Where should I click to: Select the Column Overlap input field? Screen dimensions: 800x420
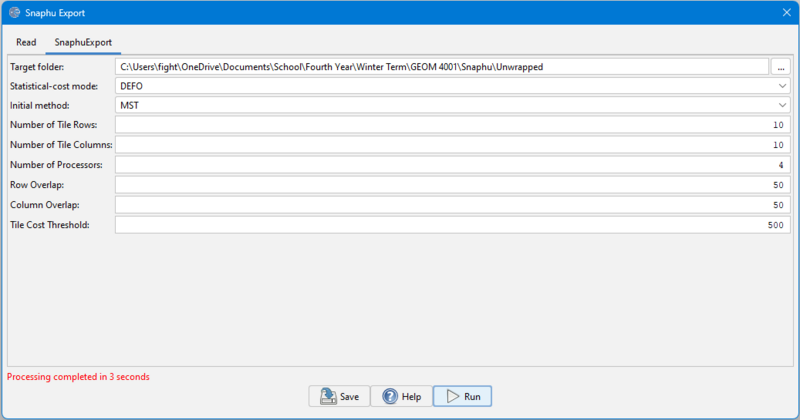[x=452, y=205]
